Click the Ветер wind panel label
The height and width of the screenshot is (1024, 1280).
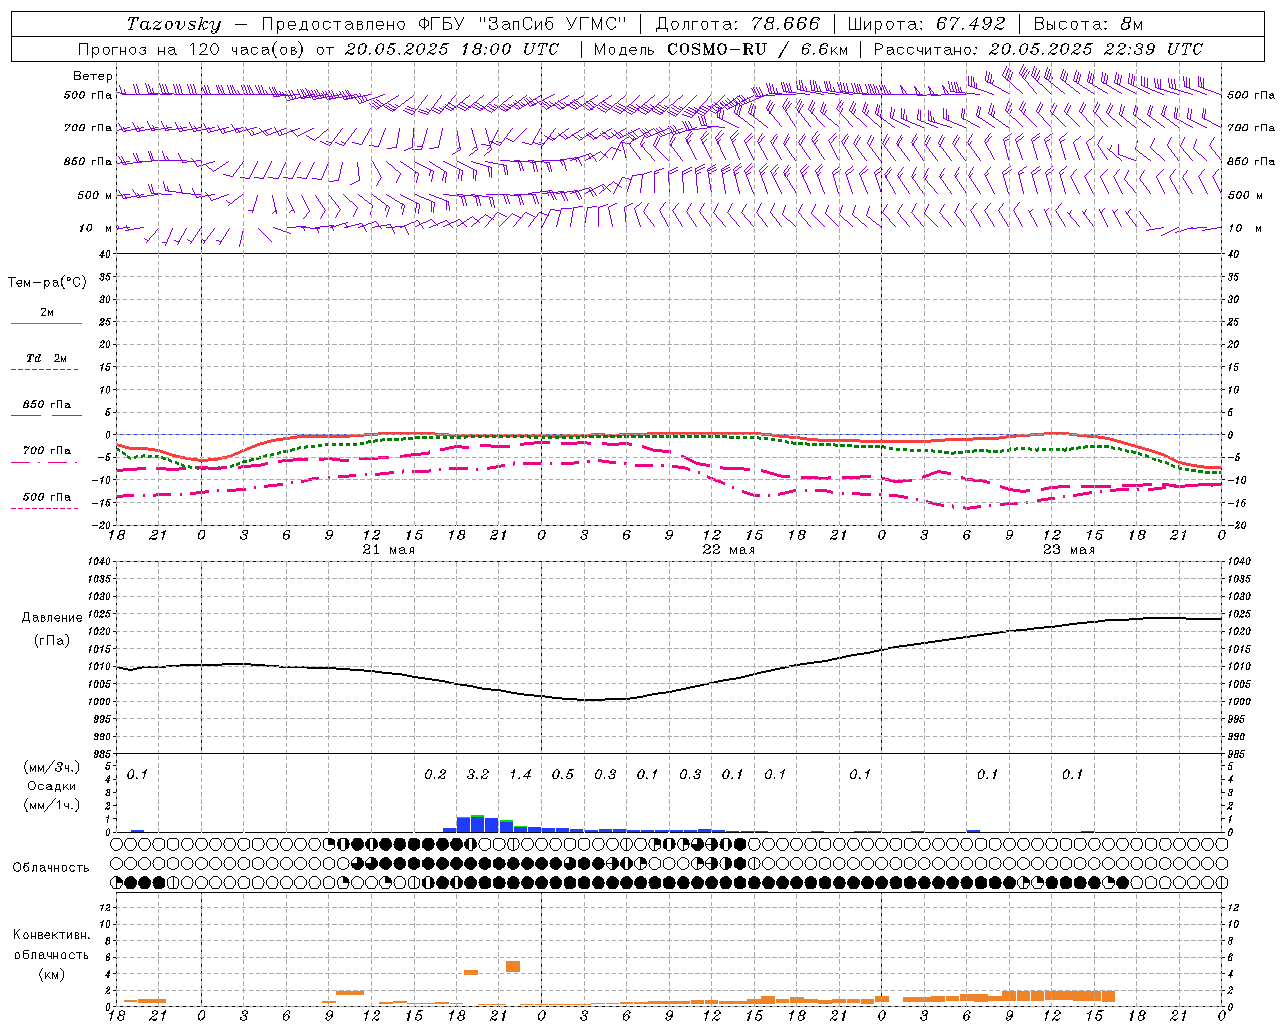(93, 76)
